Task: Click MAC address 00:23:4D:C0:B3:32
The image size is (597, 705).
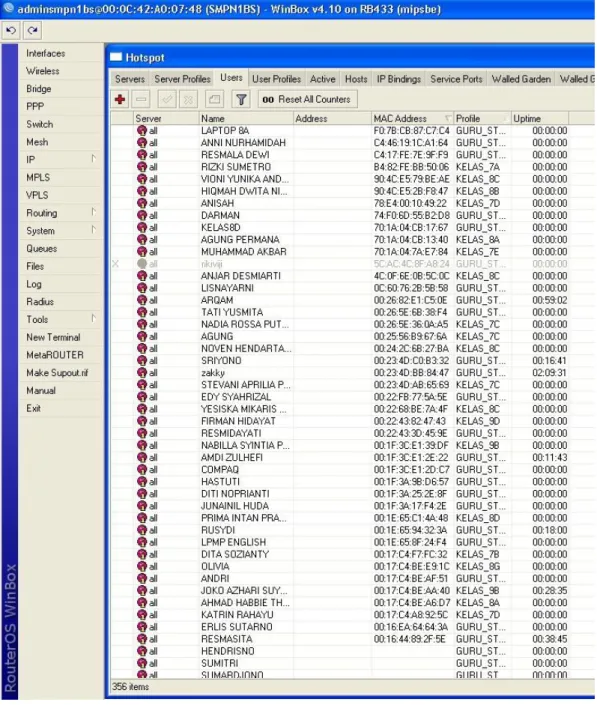Action: pyautogui.click(x=411, y=361)
